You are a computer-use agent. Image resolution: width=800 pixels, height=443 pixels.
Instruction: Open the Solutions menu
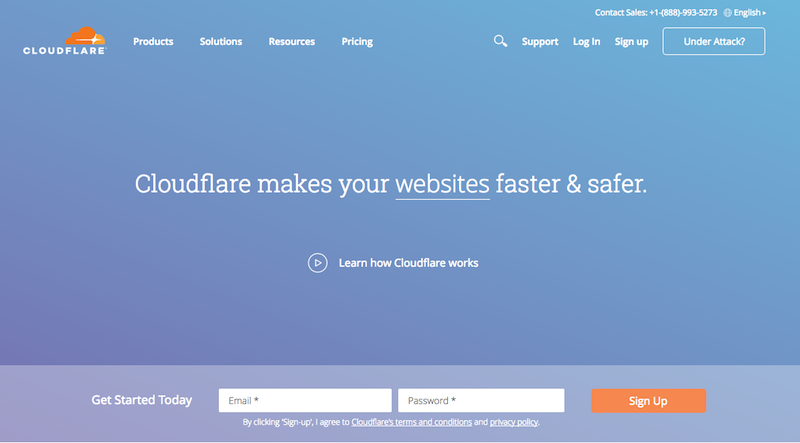pos(221,41)
